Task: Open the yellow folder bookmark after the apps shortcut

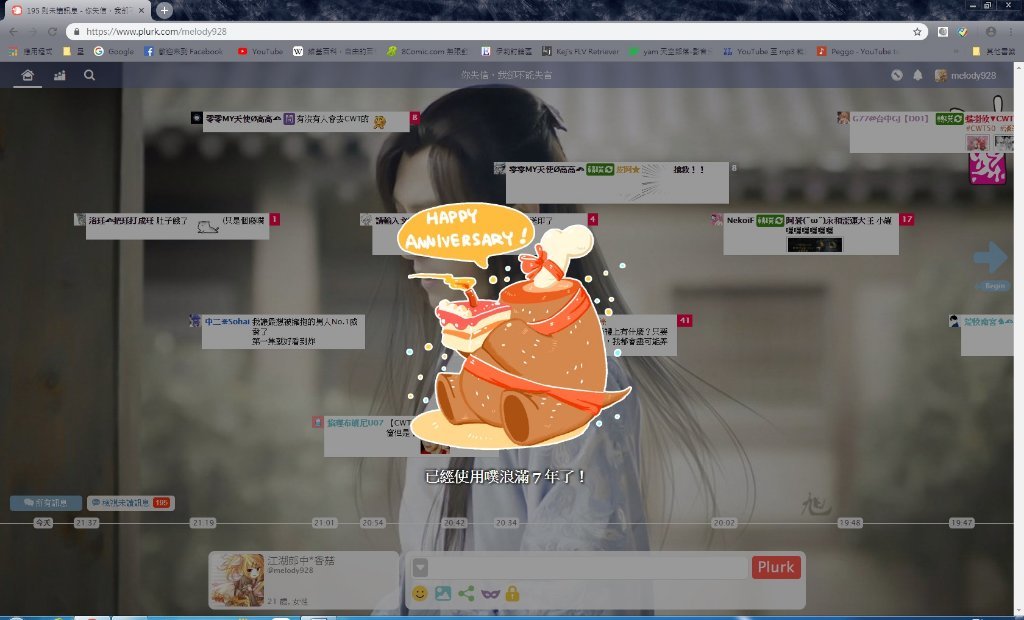Action: pyautogui.click(x=73, y=51)
